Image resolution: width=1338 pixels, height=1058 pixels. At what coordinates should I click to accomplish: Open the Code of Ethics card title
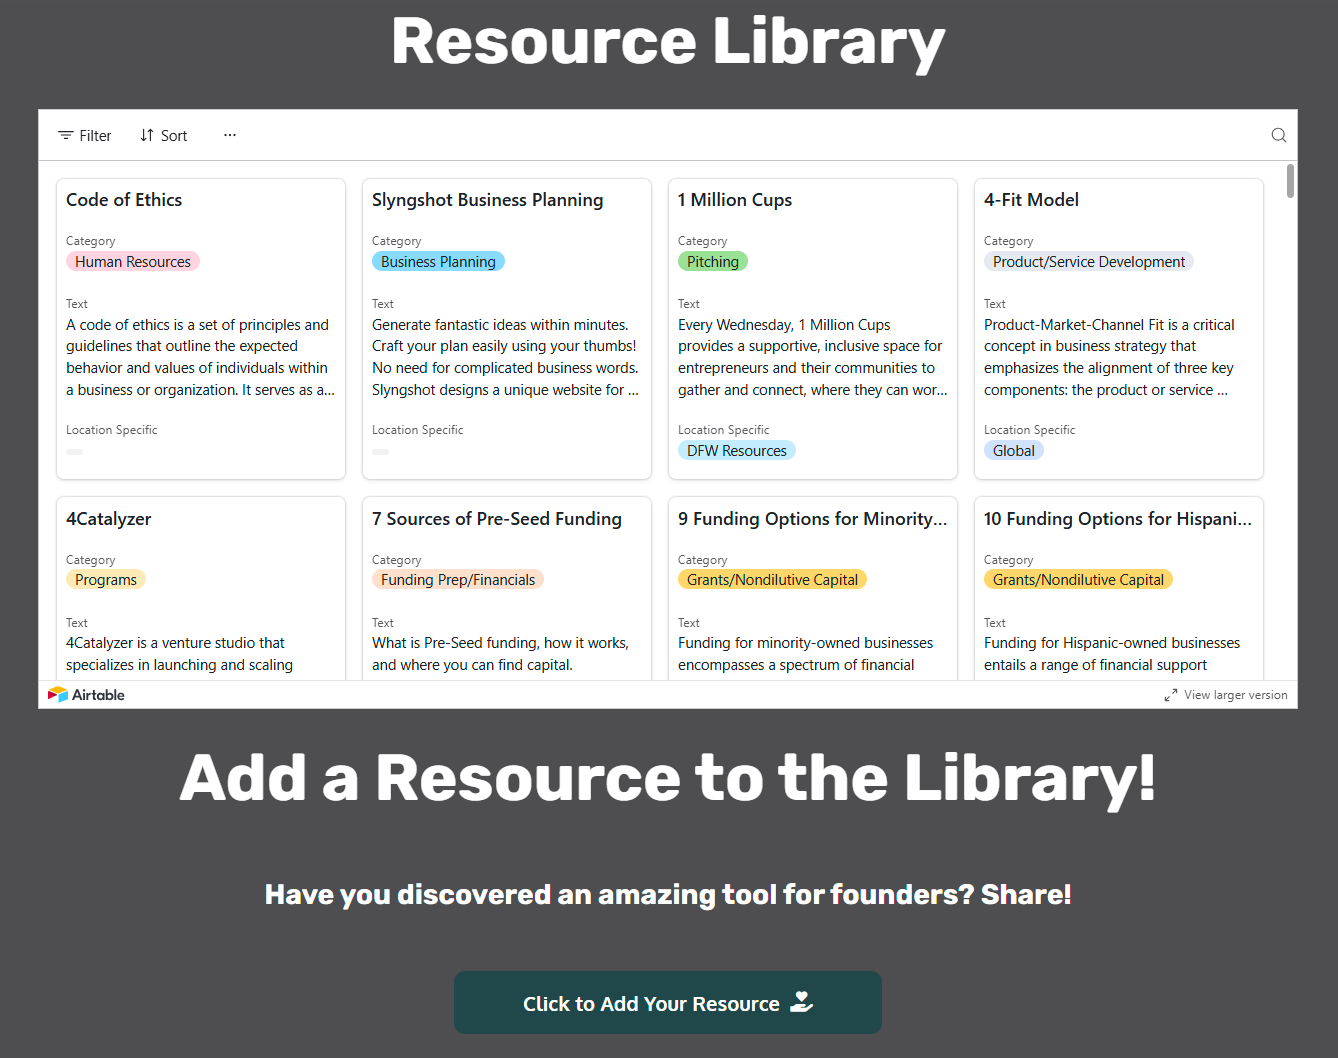point(124,200)
